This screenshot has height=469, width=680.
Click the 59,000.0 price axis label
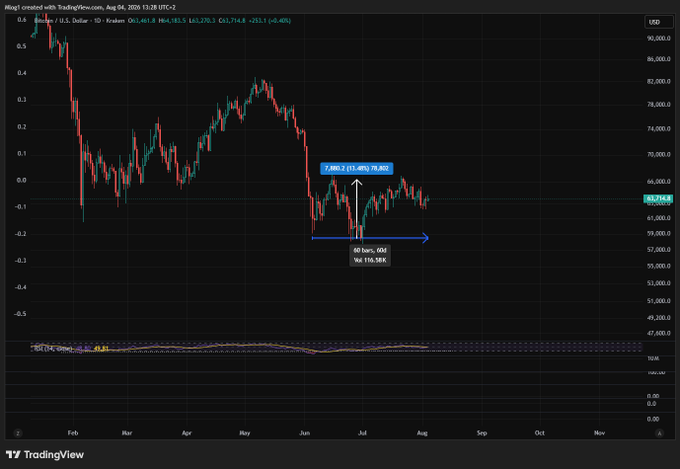[658, 233]
